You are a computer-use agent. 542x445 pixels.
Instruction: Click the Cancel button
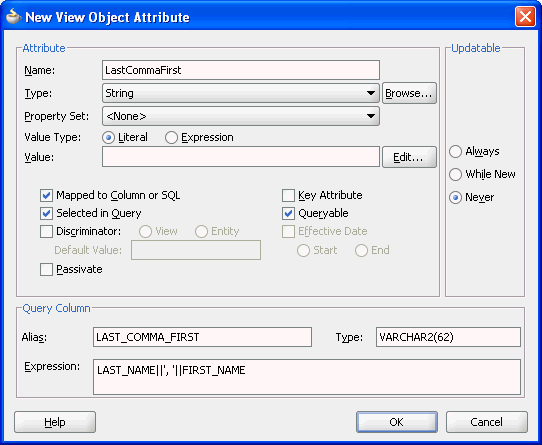click(487, 422)
